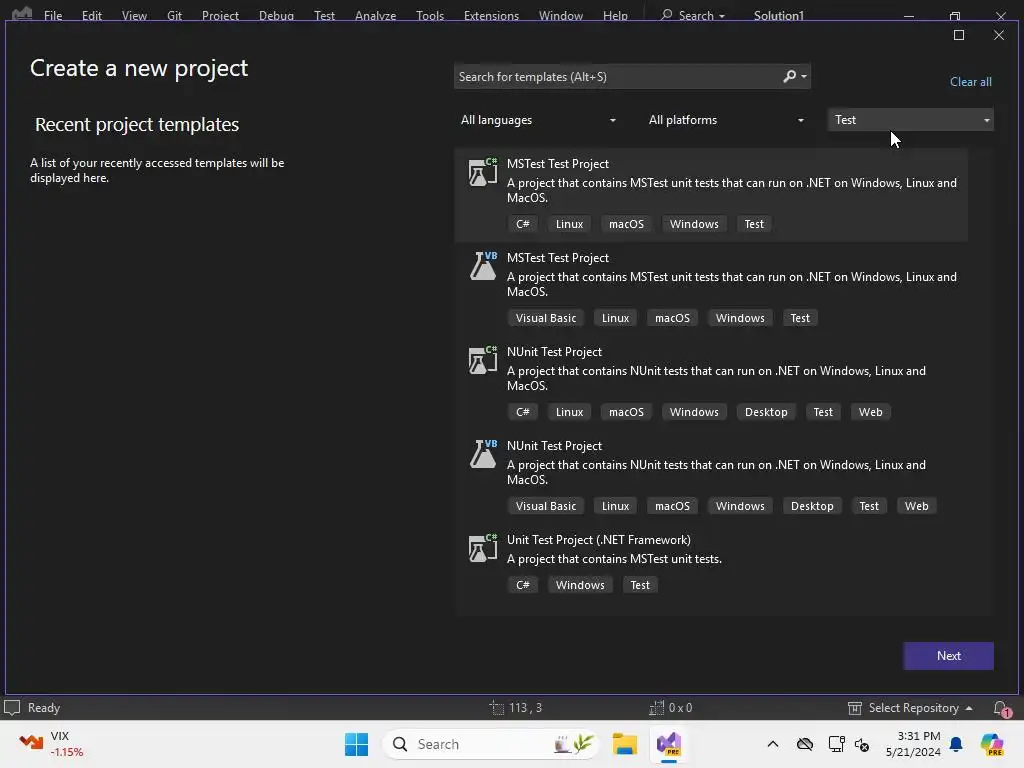This screenshot has height=768, width=1024.
Task: Click the network display tray icon
Action: click(836, 744)
